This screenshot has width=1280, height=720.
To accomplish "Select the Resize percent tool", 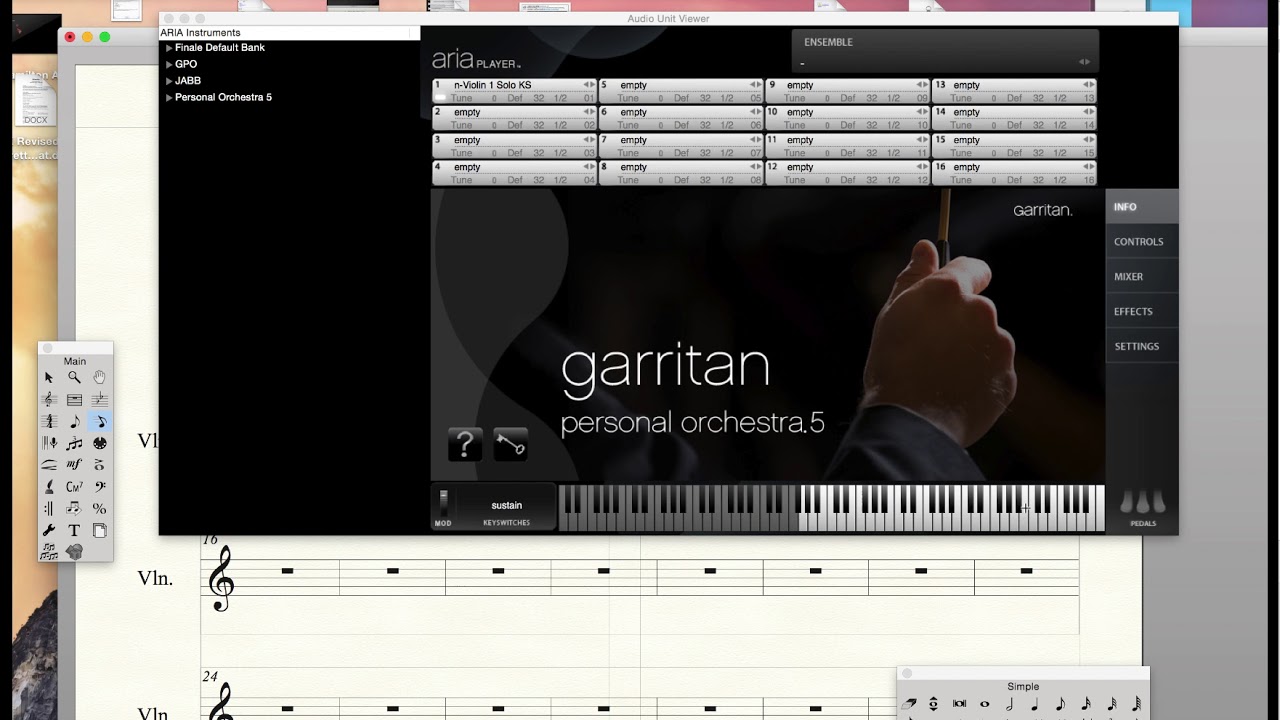I will tap(100, 509).
